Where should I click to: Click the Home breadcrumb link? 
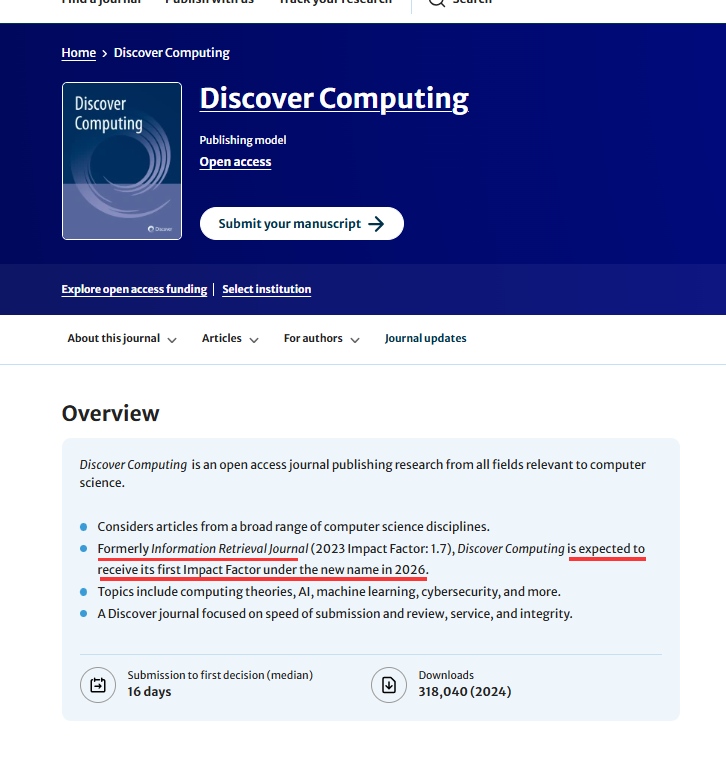[79, 53]
